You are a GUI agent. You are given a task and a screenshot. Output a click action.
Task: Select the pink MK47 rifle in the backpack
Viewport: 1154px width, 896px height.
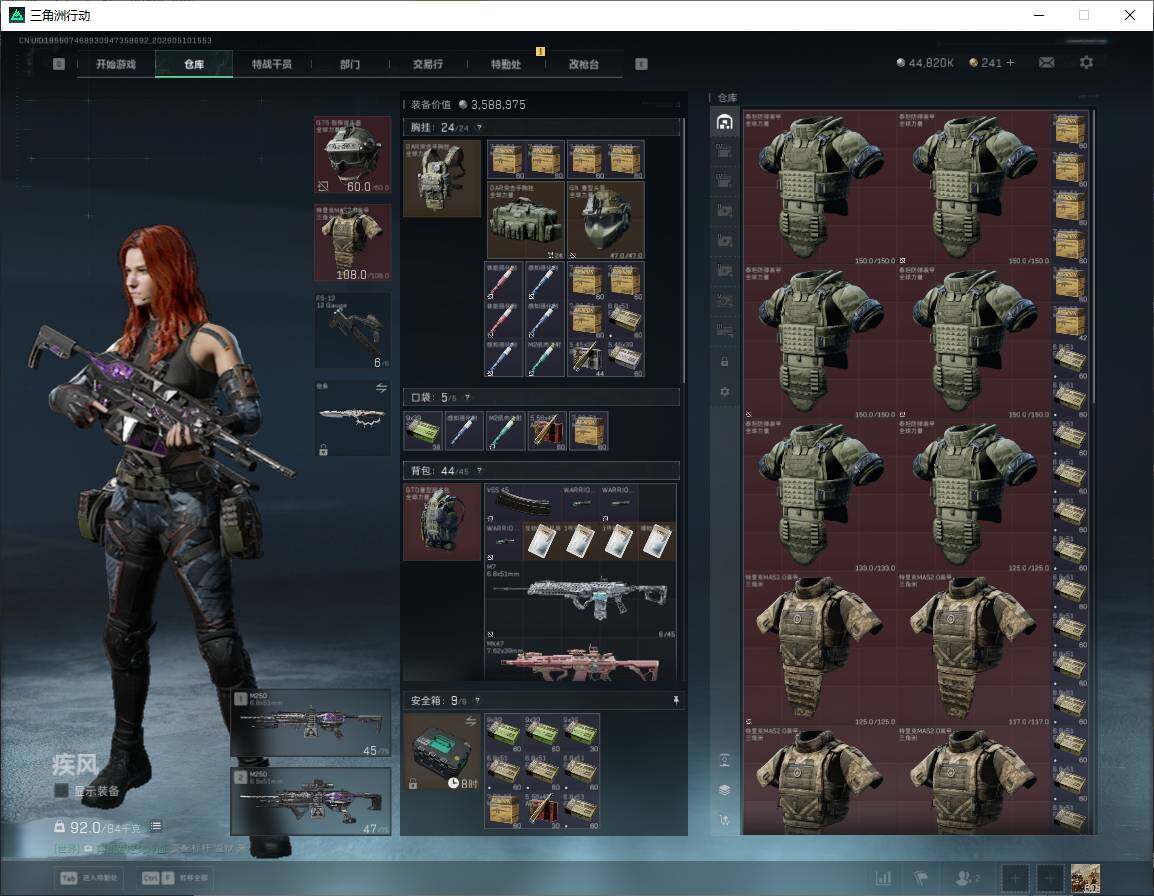[581, 660]
